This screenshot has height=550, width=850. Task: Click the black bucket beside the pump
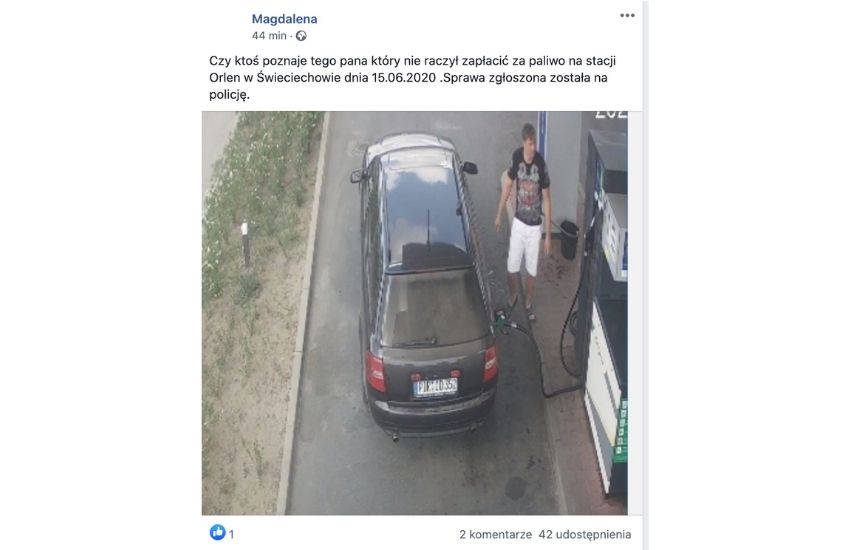[x=569, y=240]
